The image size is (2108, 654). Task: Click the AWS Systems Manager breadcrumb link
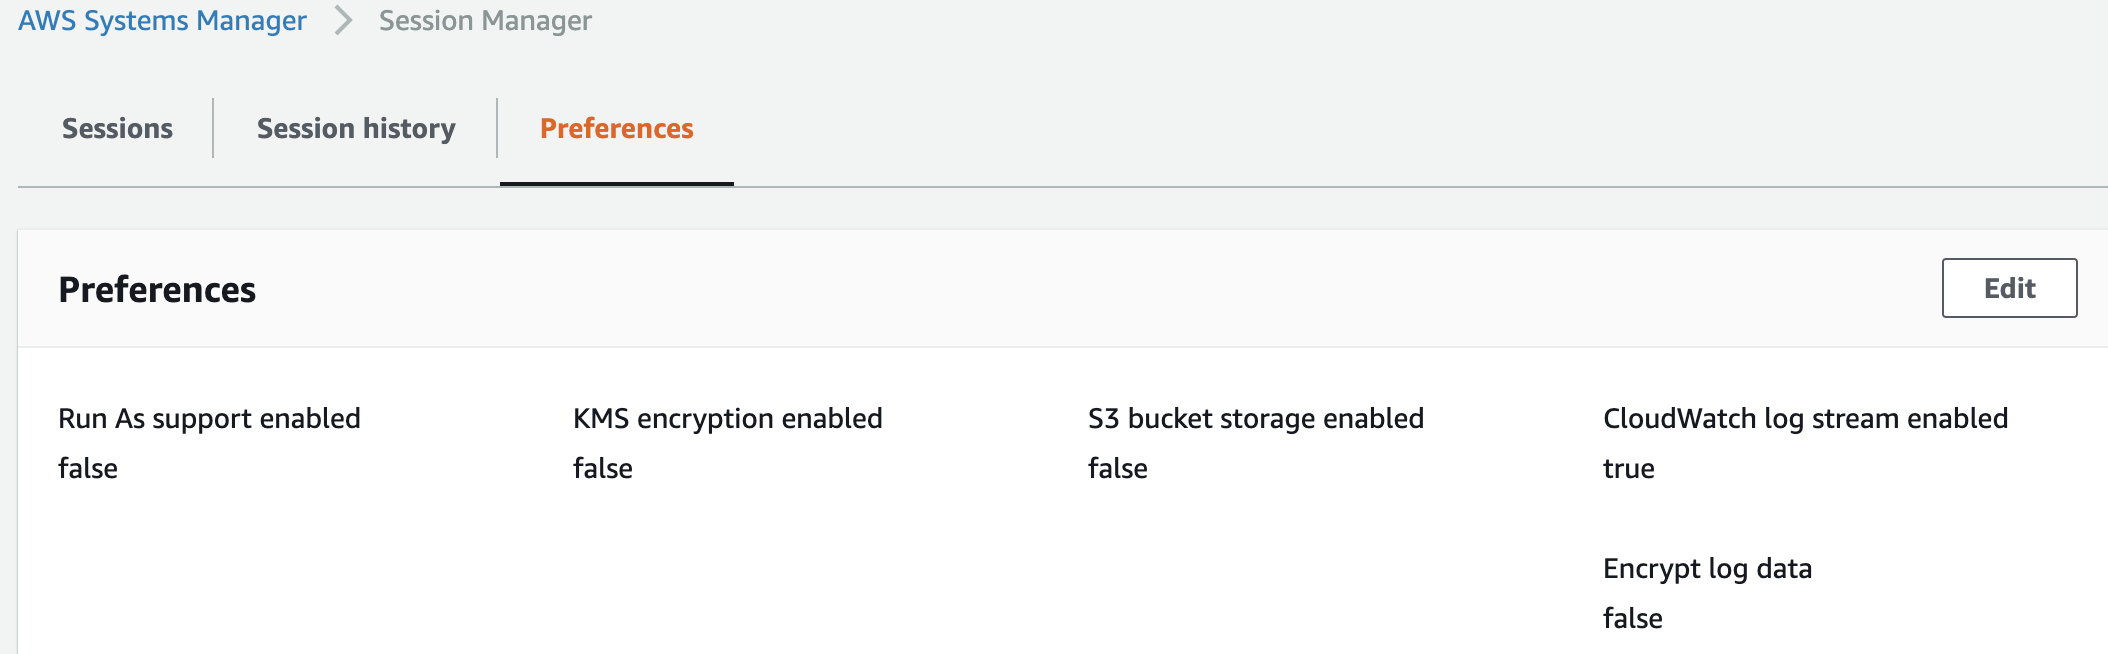click(x=162, y=21)
